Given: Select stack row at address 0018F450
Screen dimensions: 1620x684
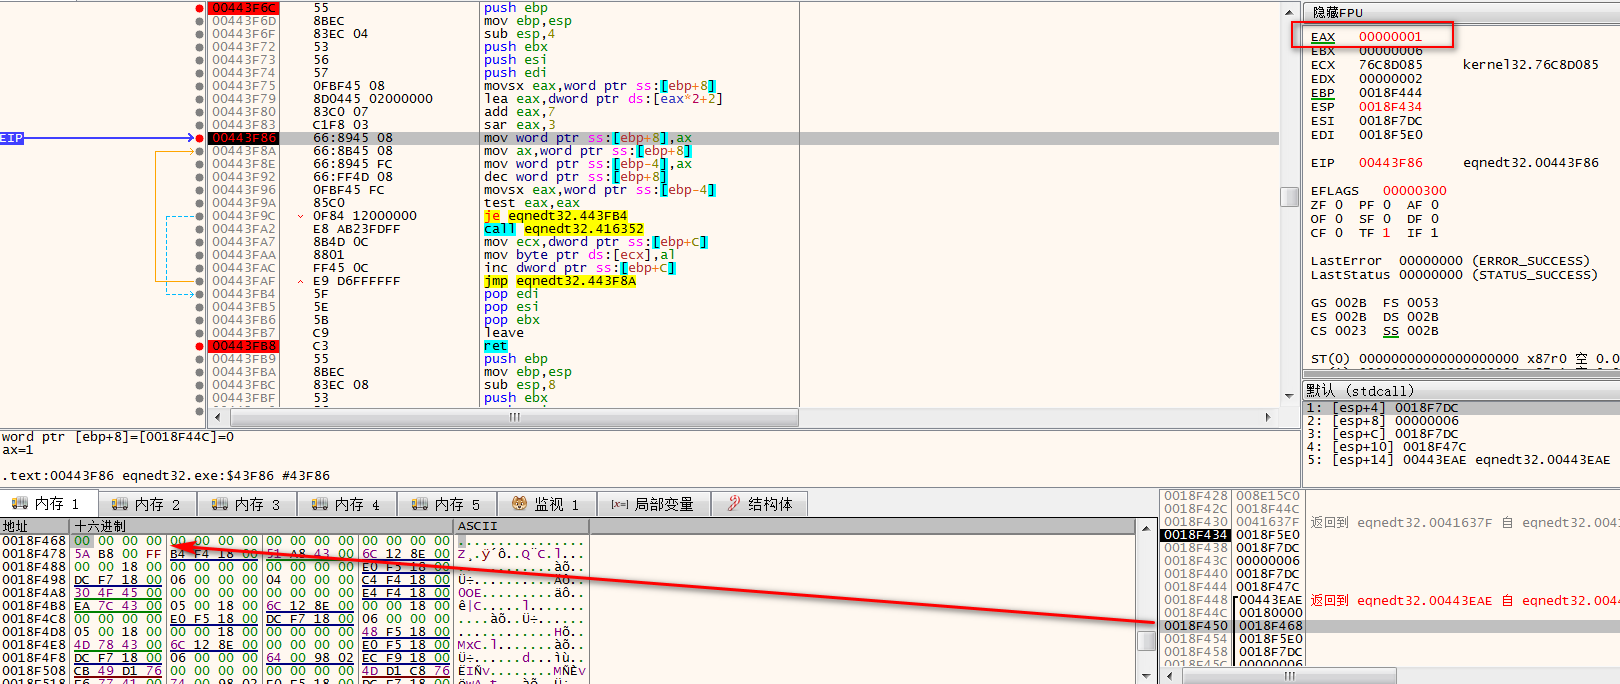Looking at the screenshot, I should (x=1390, y=626).
